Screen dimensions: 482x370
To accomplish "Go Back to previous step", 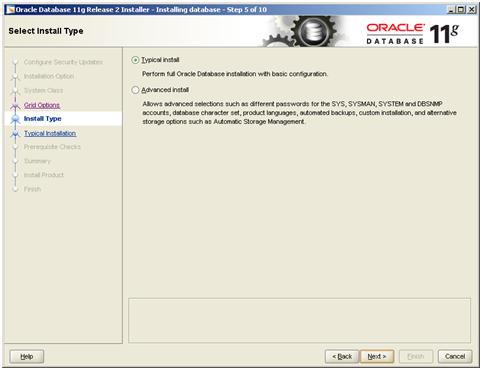I will [x=342, y=357].
